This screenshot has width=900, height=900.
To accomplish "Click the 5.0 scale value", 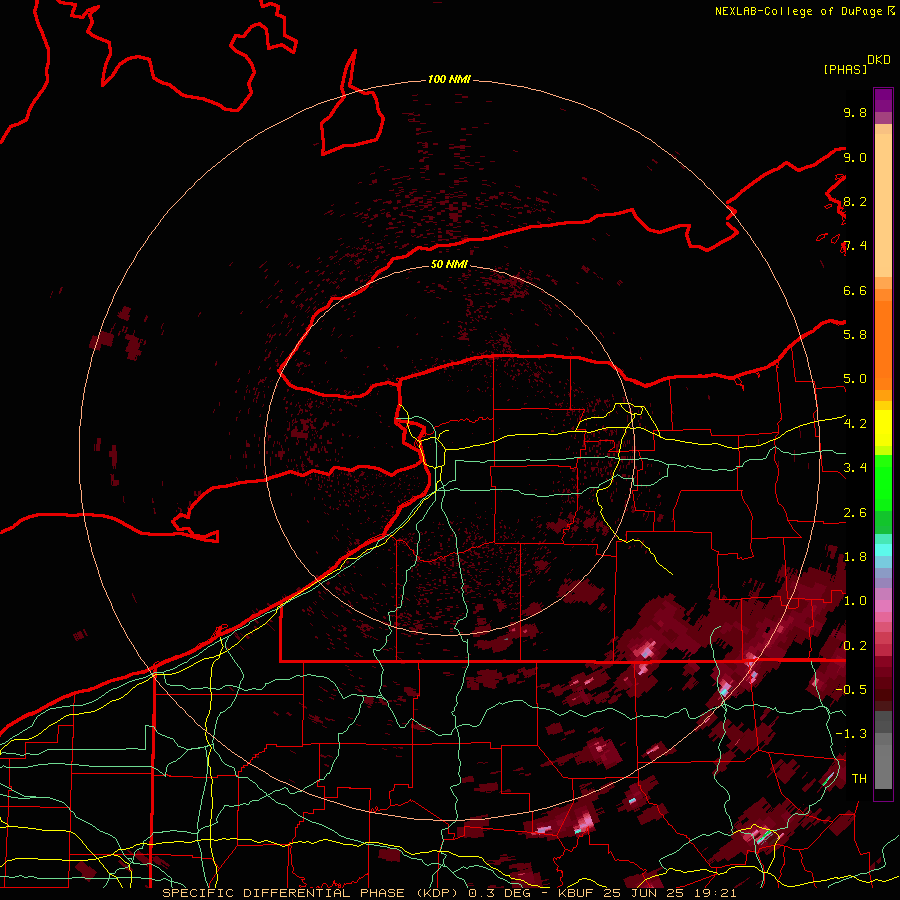I will point(855,379).
